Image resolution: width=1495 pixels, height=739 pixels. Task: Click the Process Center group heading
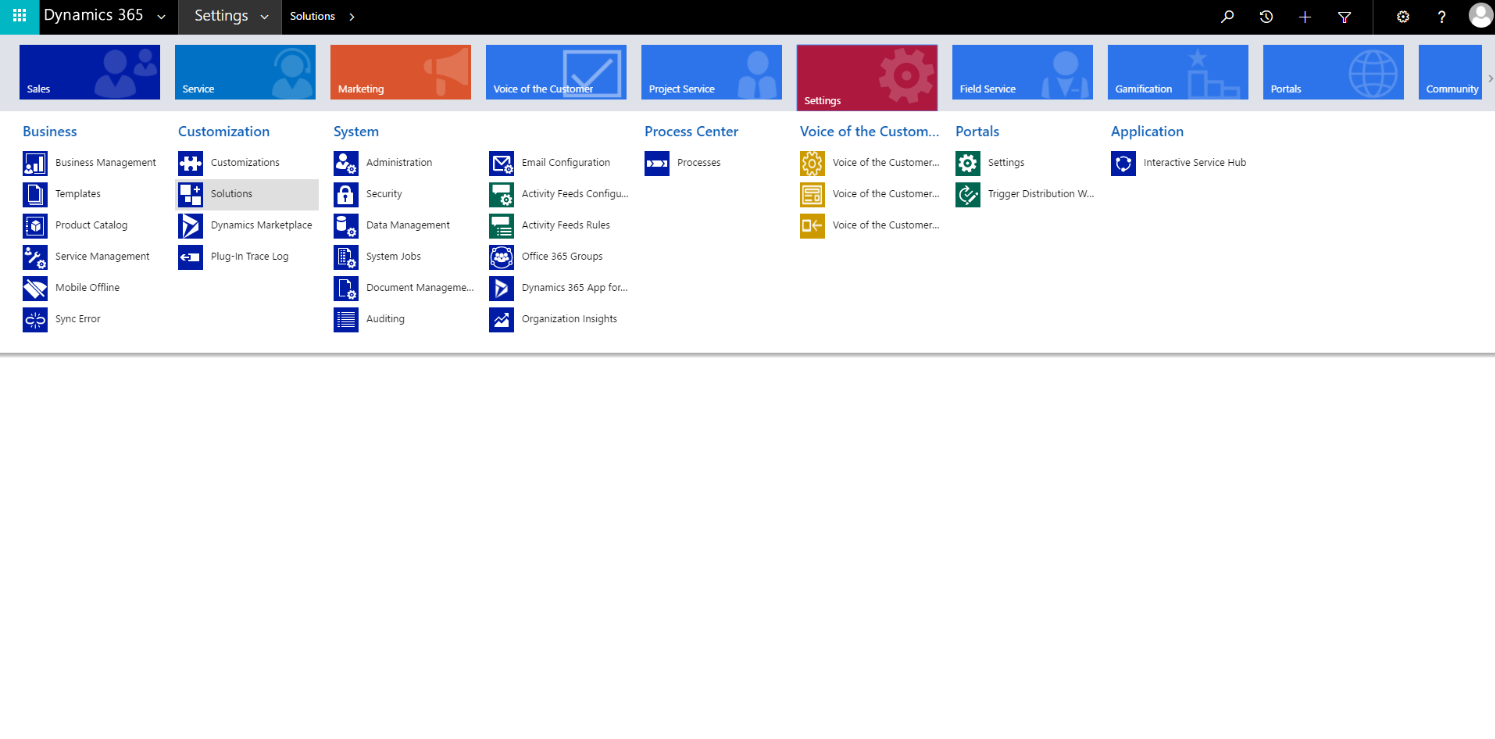(x=691, y=131)
